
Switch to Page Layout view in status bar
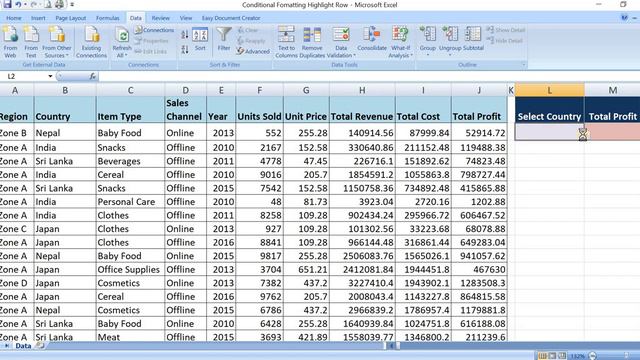click(552, 356)
